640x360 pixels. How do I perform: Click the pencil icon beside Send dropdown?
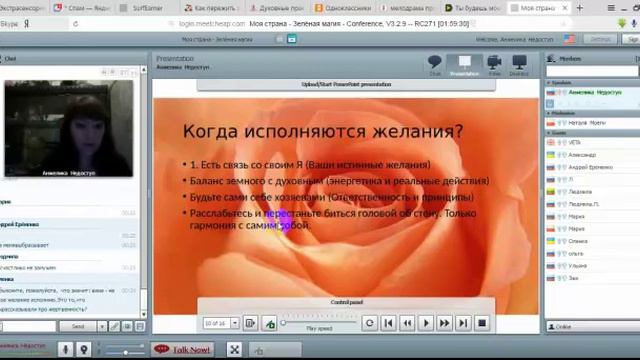click(115, 327)
